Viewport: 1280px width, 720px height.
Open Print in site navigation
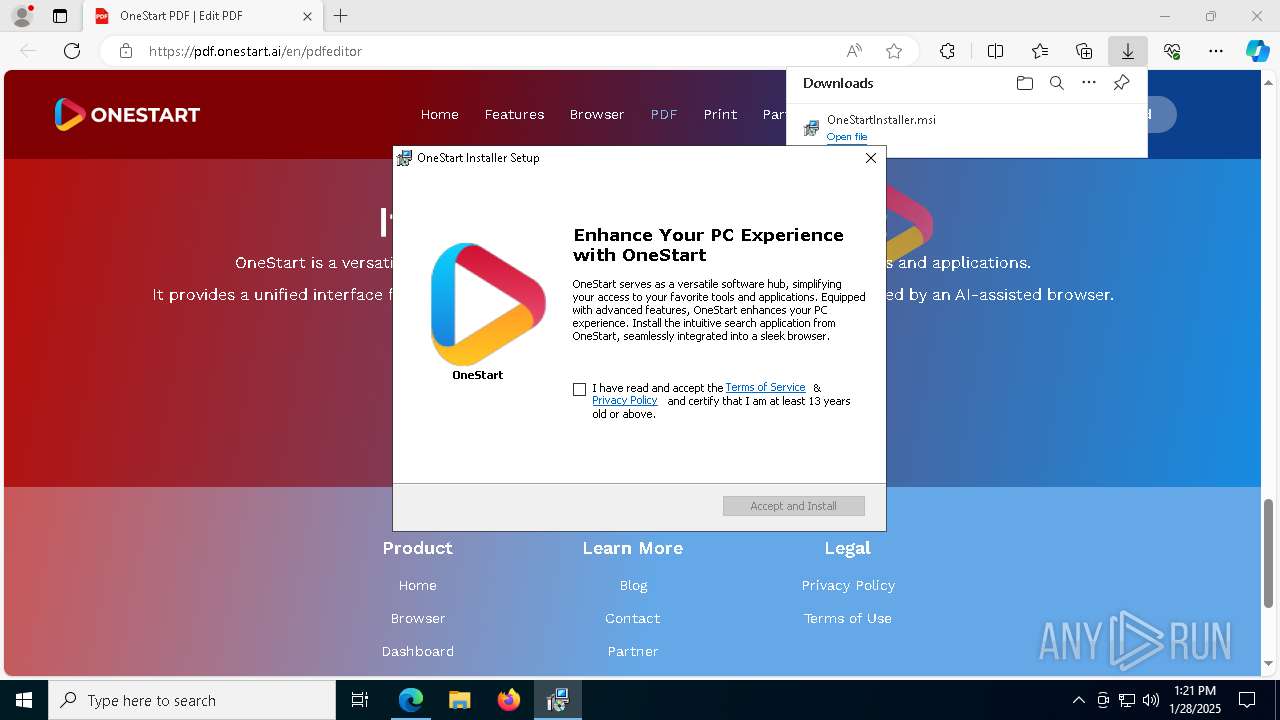point(720,114)
